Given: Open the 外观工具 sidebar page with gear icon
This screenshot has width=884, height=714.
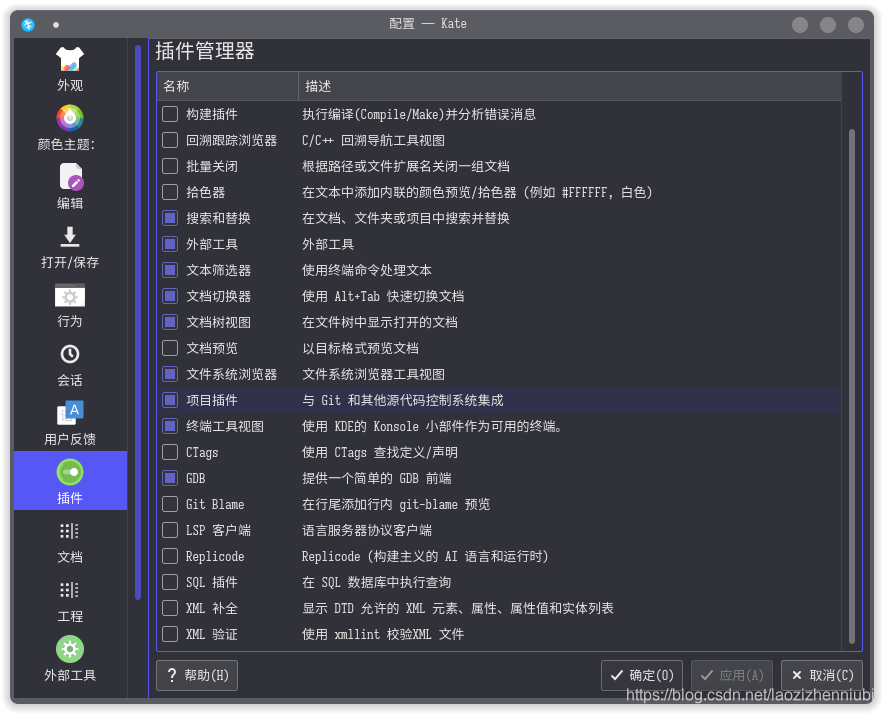Looking at the screenshot, I should click(x=70, y=659).
